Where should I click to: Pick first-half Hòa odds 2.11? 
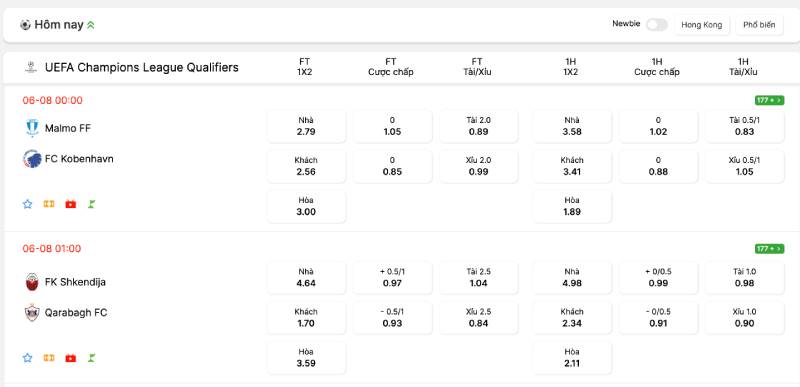(572, 357)
